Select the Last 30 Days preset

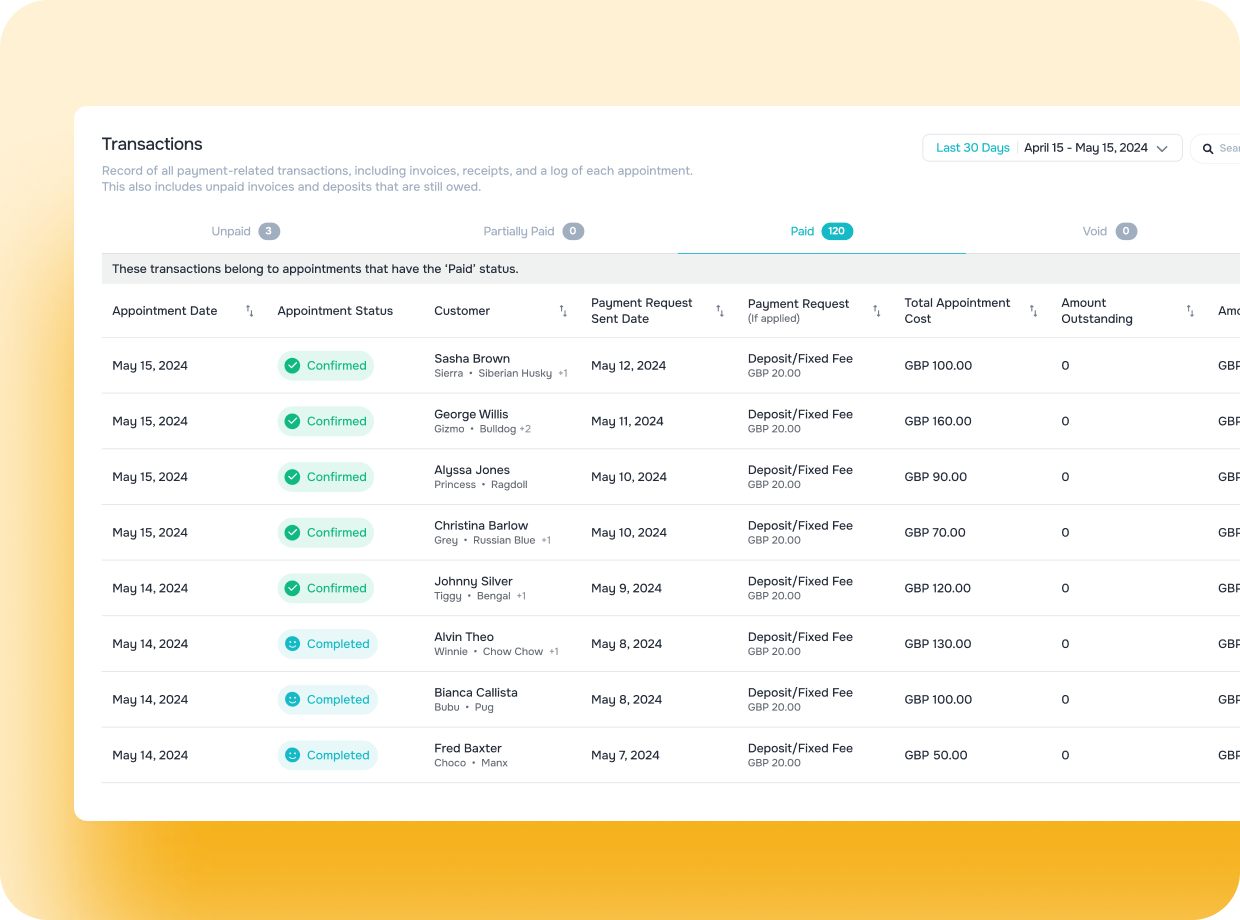[x=972, y=148]
